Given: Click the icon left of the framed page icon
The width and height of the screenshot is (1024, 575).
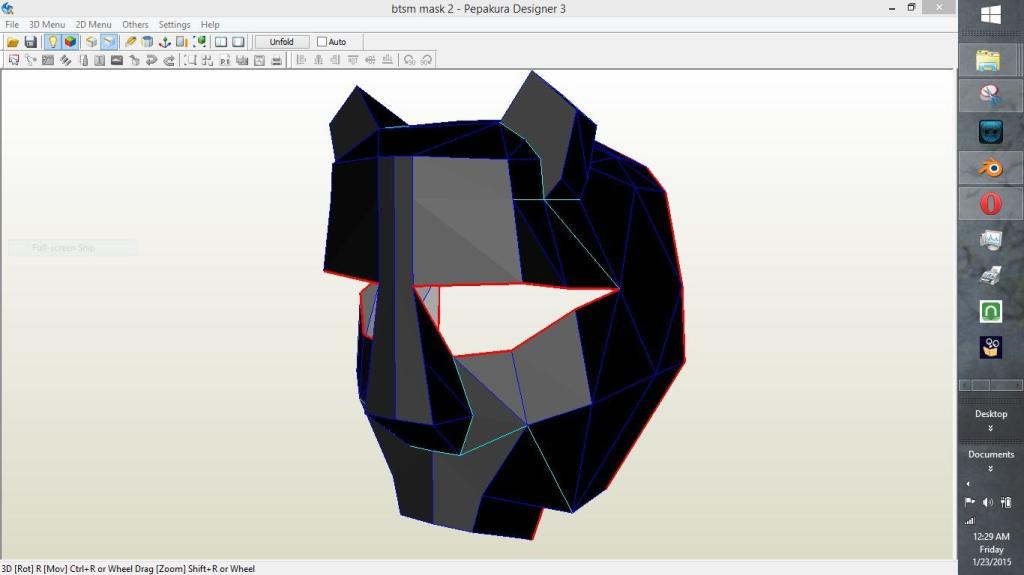Looking at the screenshot, I should 242,60.
